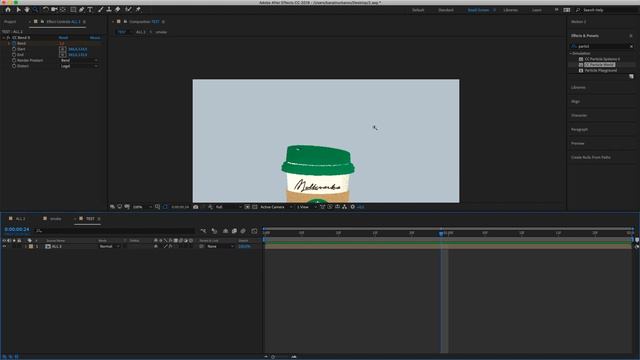Open the Composition Mini-Flowchart in timeline

pyautogui.click(x=203, y=231)
